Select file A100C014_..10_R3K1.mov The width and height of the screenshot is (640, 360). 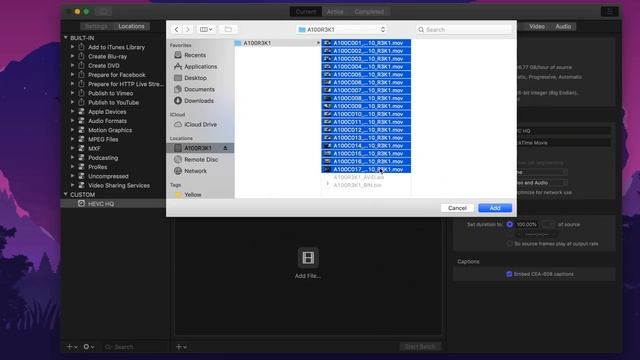click(366, 145)
